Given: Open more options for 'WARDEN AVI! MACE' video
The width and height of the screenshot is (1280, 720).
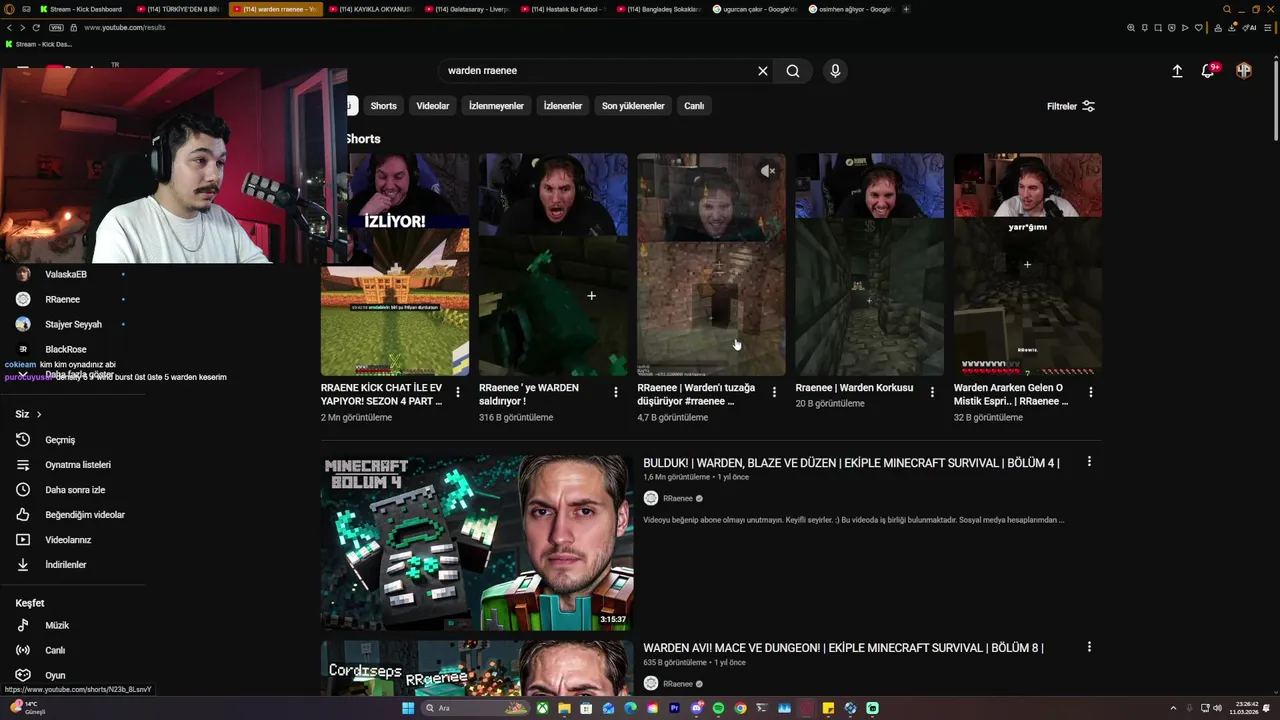Looking at the screenshot, I should click(x=1089, y=647).
